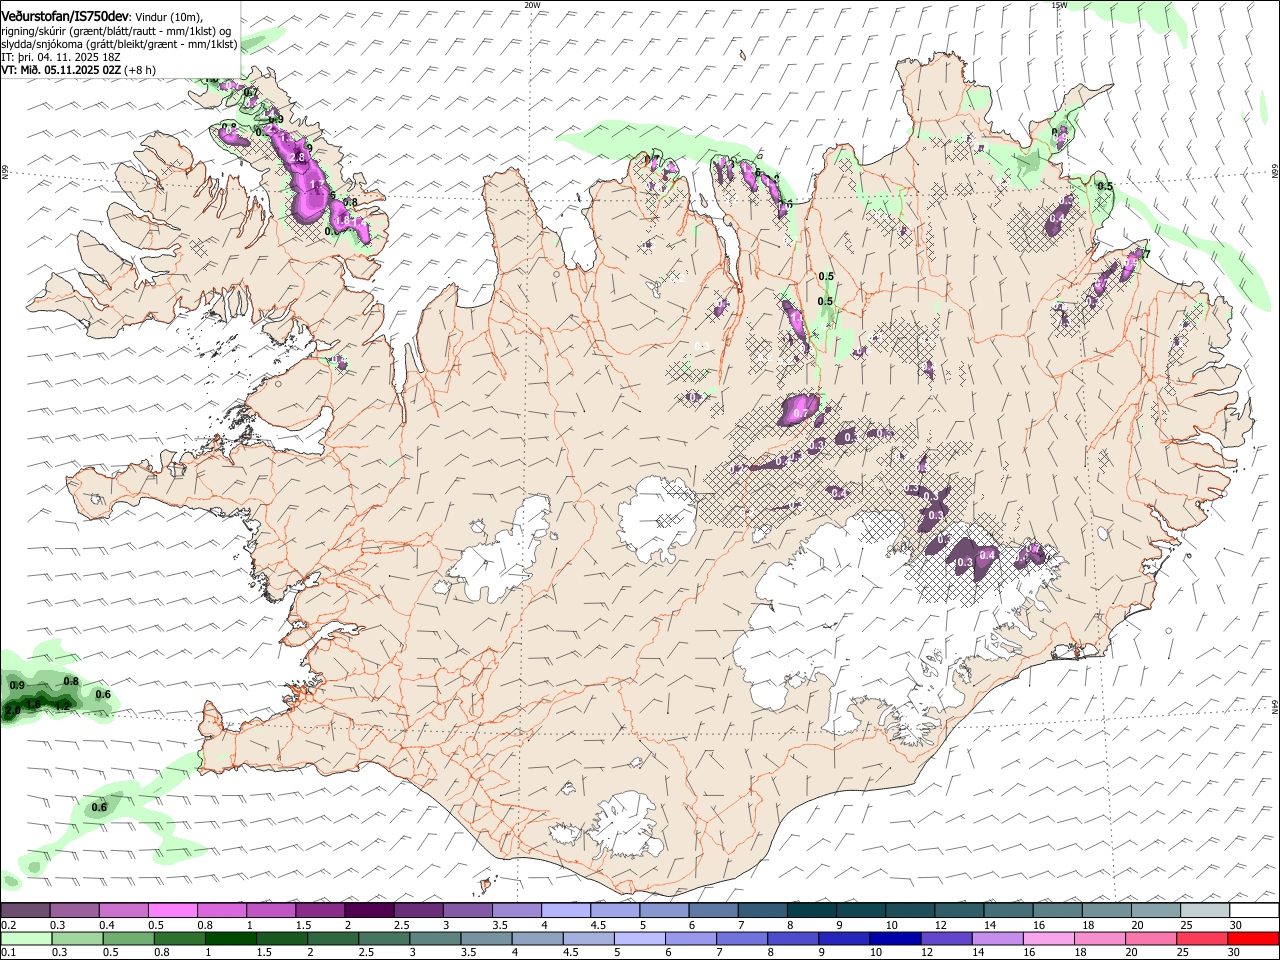Pick the palest green 0.1 swatch in the rain legend
Image resolution: width=1280 pixels, height=960 pixels.
click(x=26, y=939)
